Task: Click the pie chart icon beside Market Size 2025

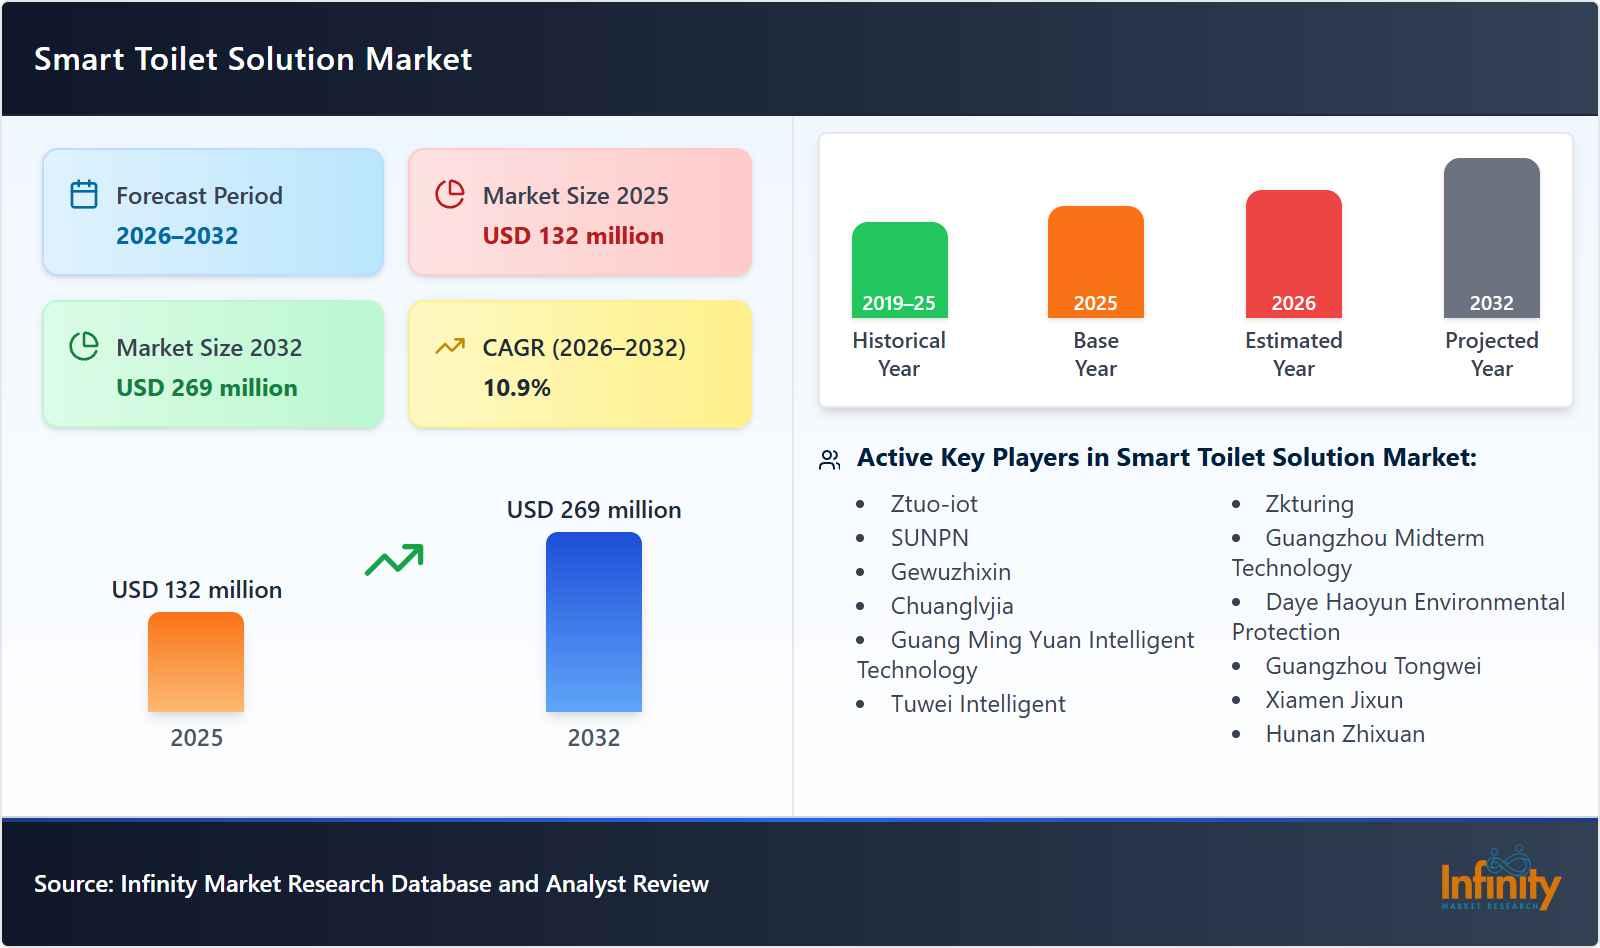Action: click(450, 194)
